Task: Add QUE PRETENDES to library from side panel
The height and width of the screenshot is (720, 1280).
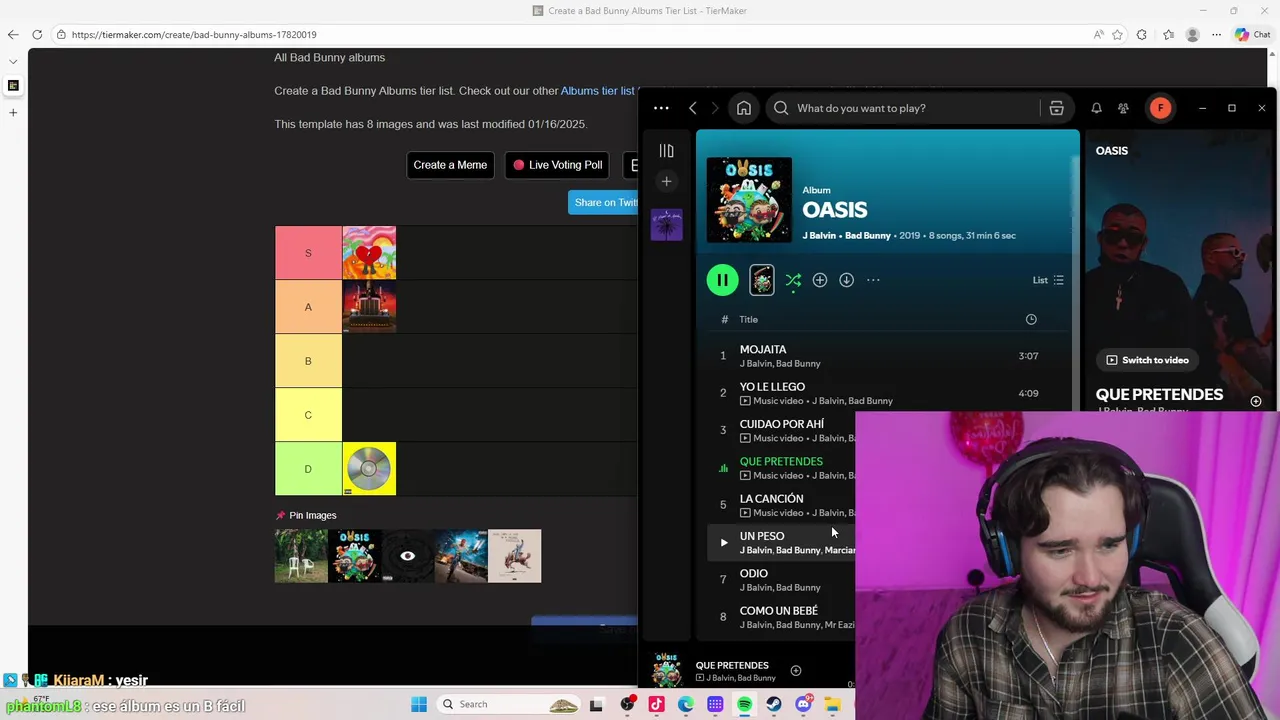Action: pyautogui.click(x=1256, y=401)
